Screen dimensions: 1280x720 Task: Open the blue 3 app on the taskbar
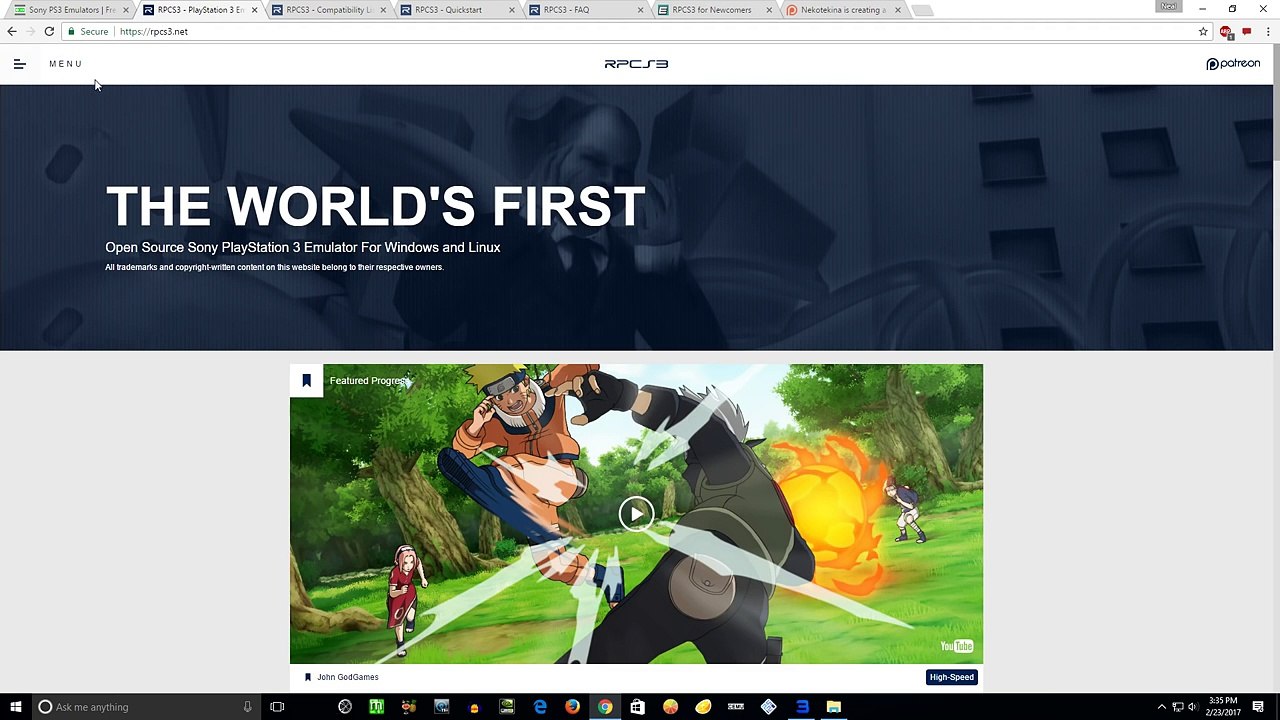pos(801,707)
